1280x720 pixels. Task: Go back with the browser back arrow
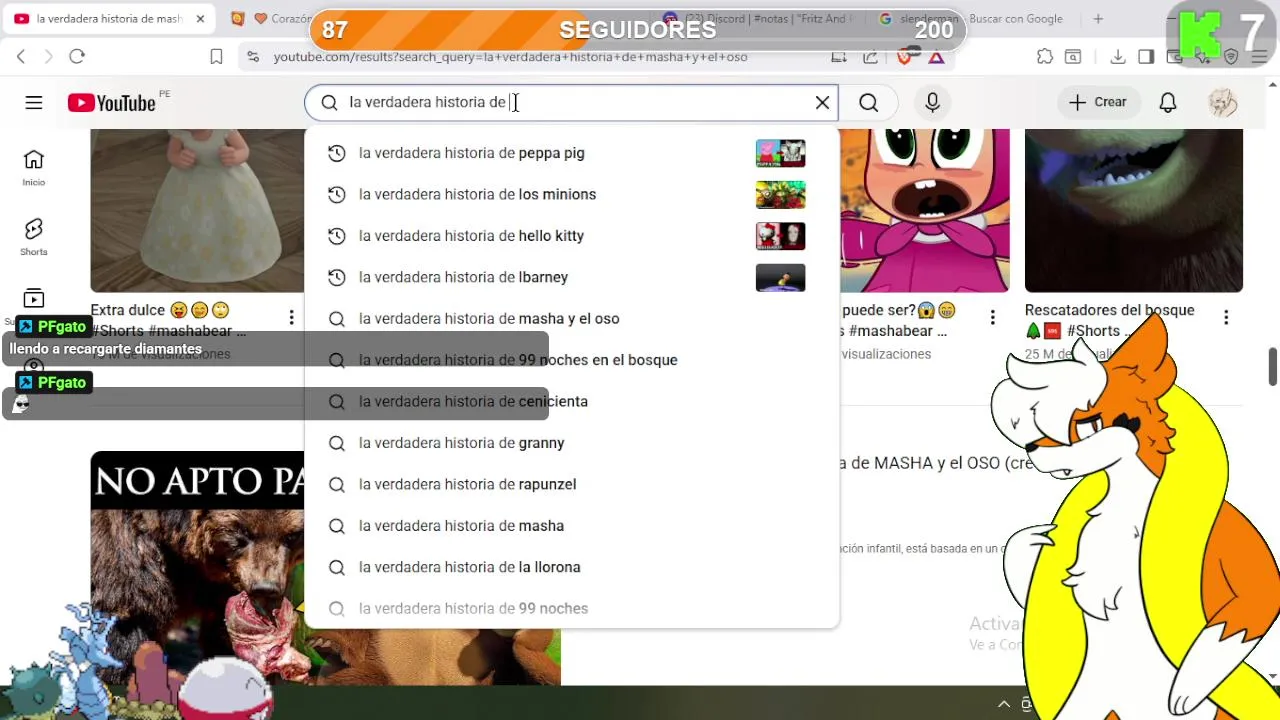click(21, 57)
